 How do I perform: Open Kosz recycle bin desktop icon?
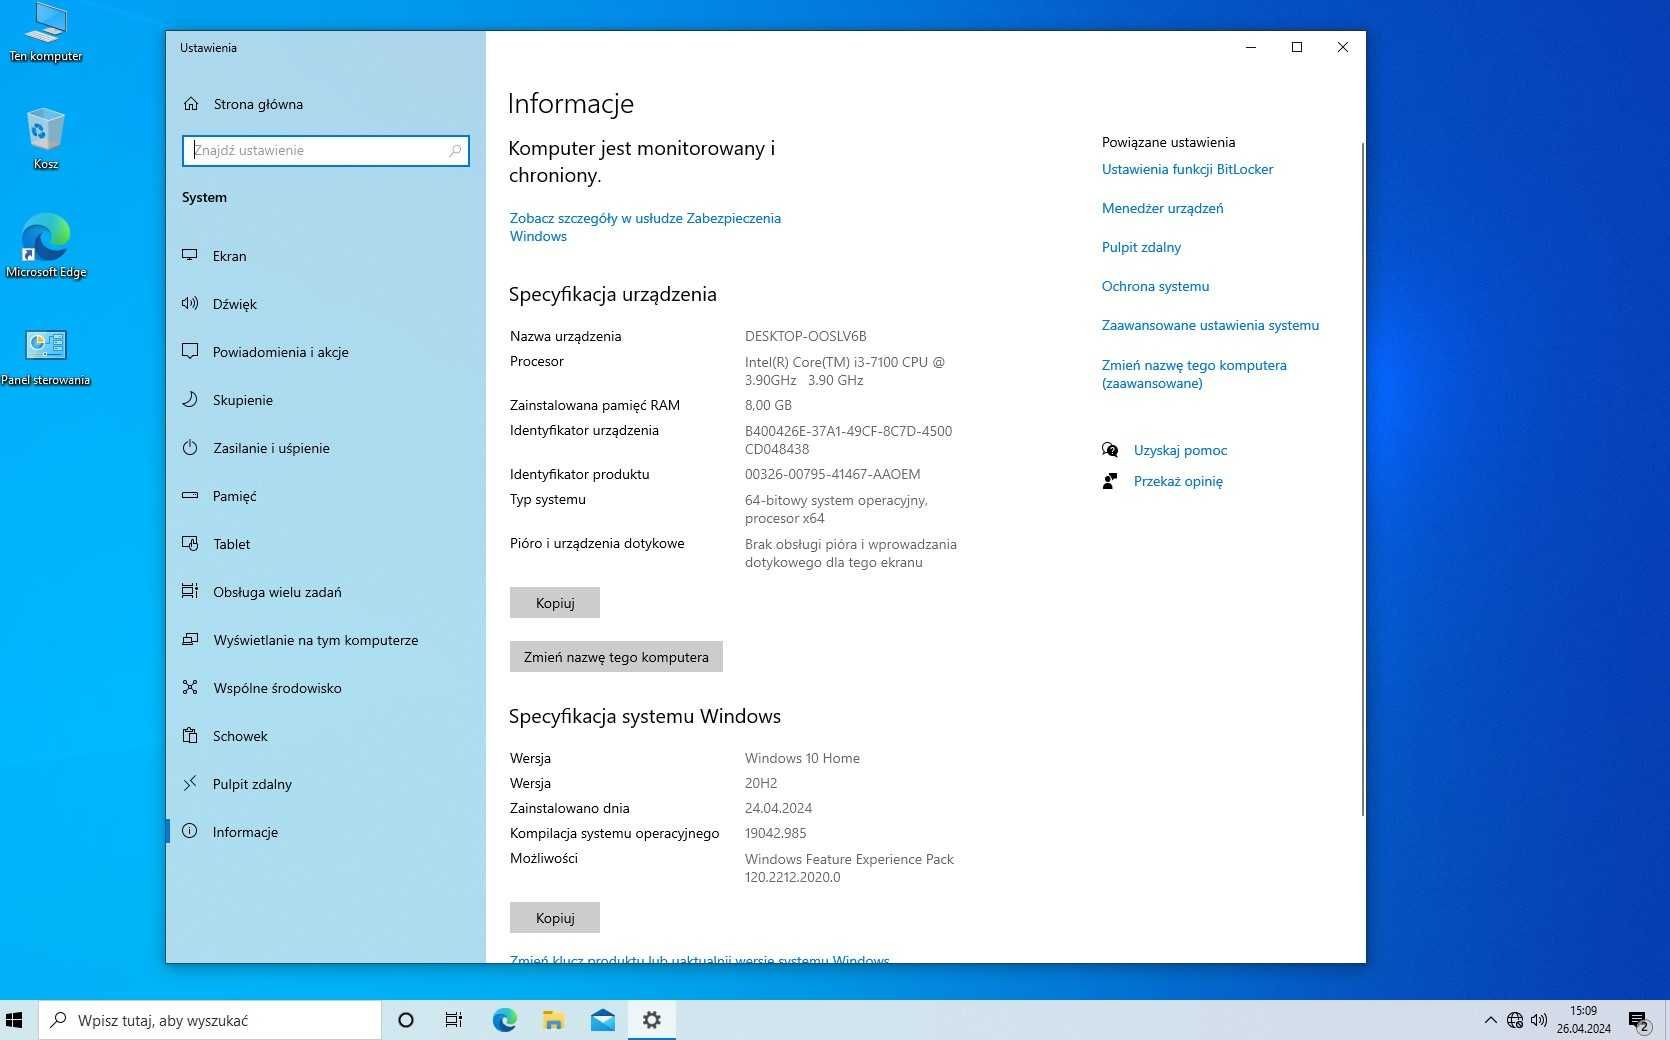pyautogui.click(x=45, y=139)
